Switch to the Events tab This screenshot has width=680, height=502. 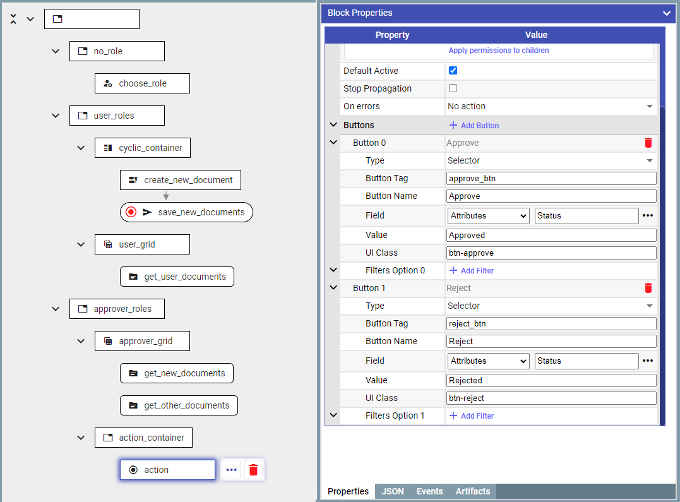(x=429, y=491)
